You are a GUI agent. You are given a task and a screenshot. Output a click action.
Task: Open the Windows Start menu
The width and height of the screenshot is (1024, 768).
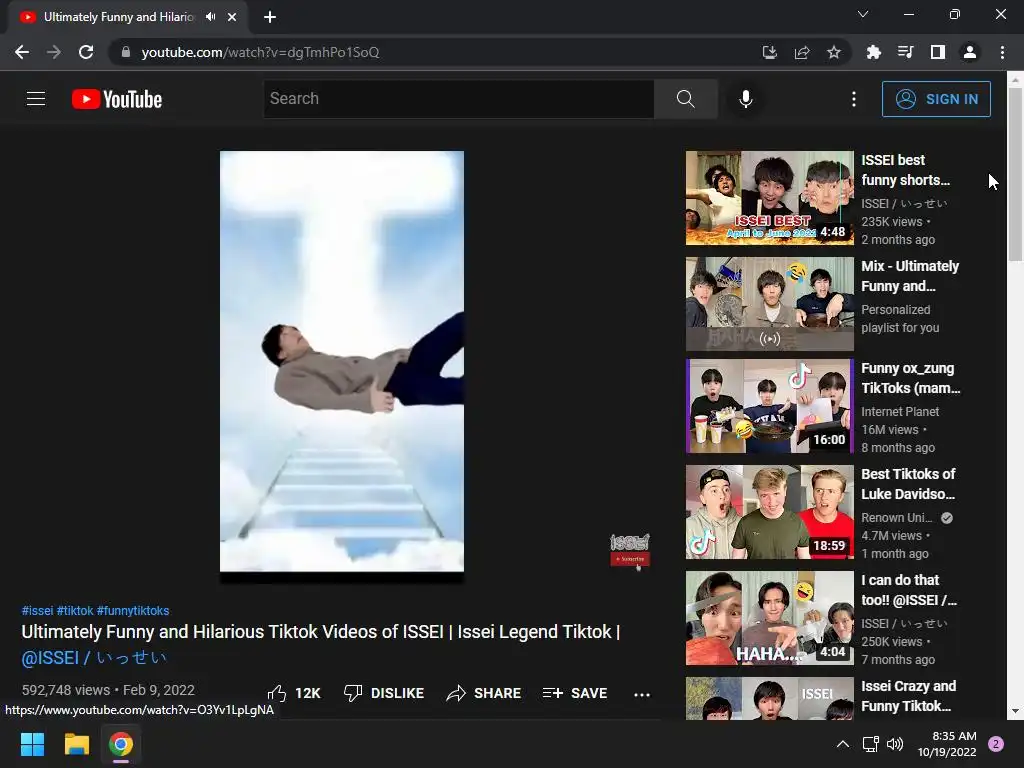click(32, 744)
